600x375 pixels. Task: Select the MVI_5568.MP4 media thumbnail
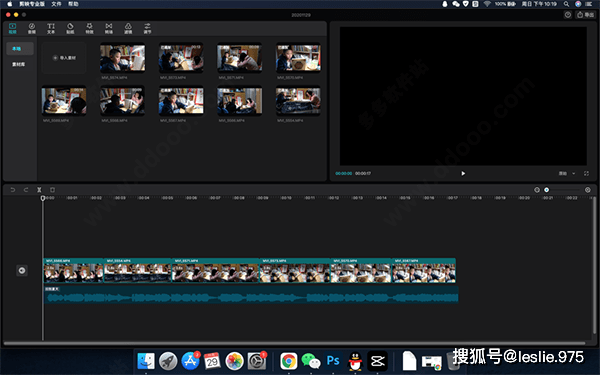click(122, 101)
